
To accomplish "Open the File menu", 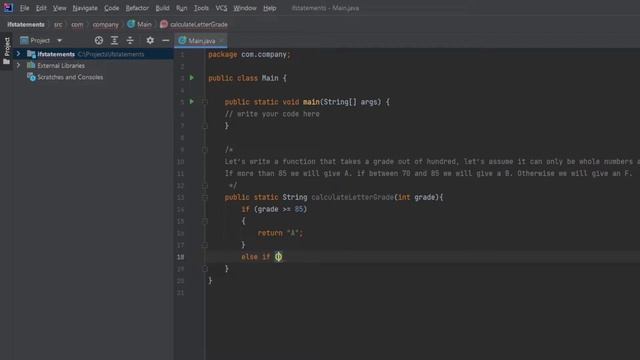I will coord(24,8).
